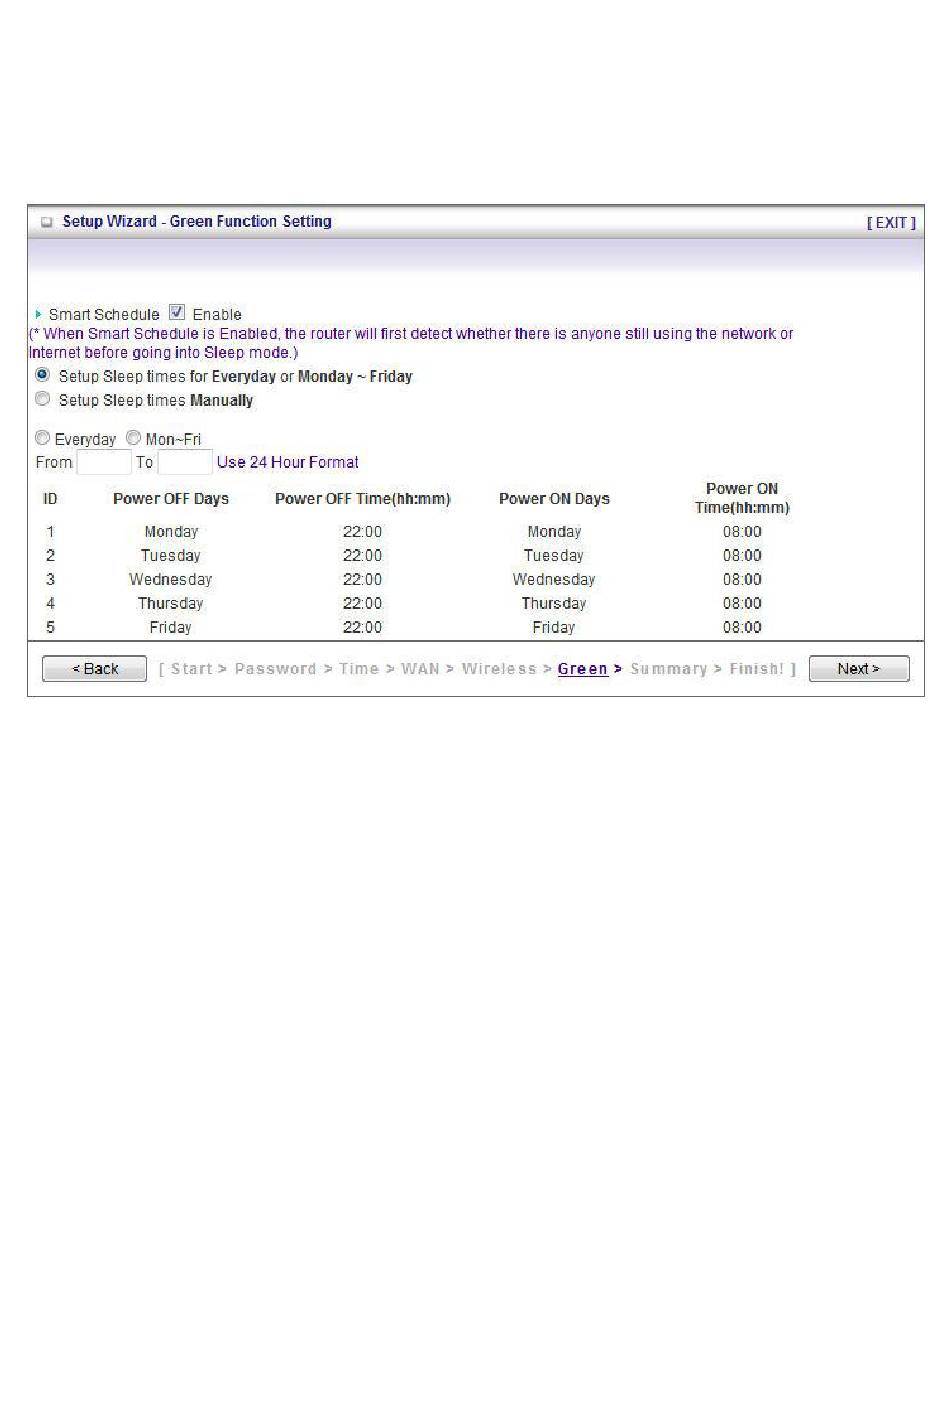950x1413 pixels.
Task: Click the Power OFF Days column header
Action: 171,498
